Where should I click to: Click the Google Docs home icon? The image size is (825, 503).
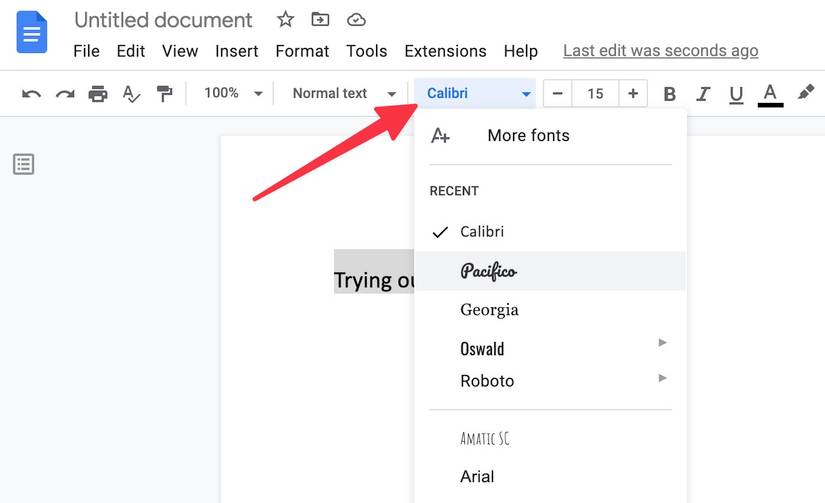coord(32,33)
